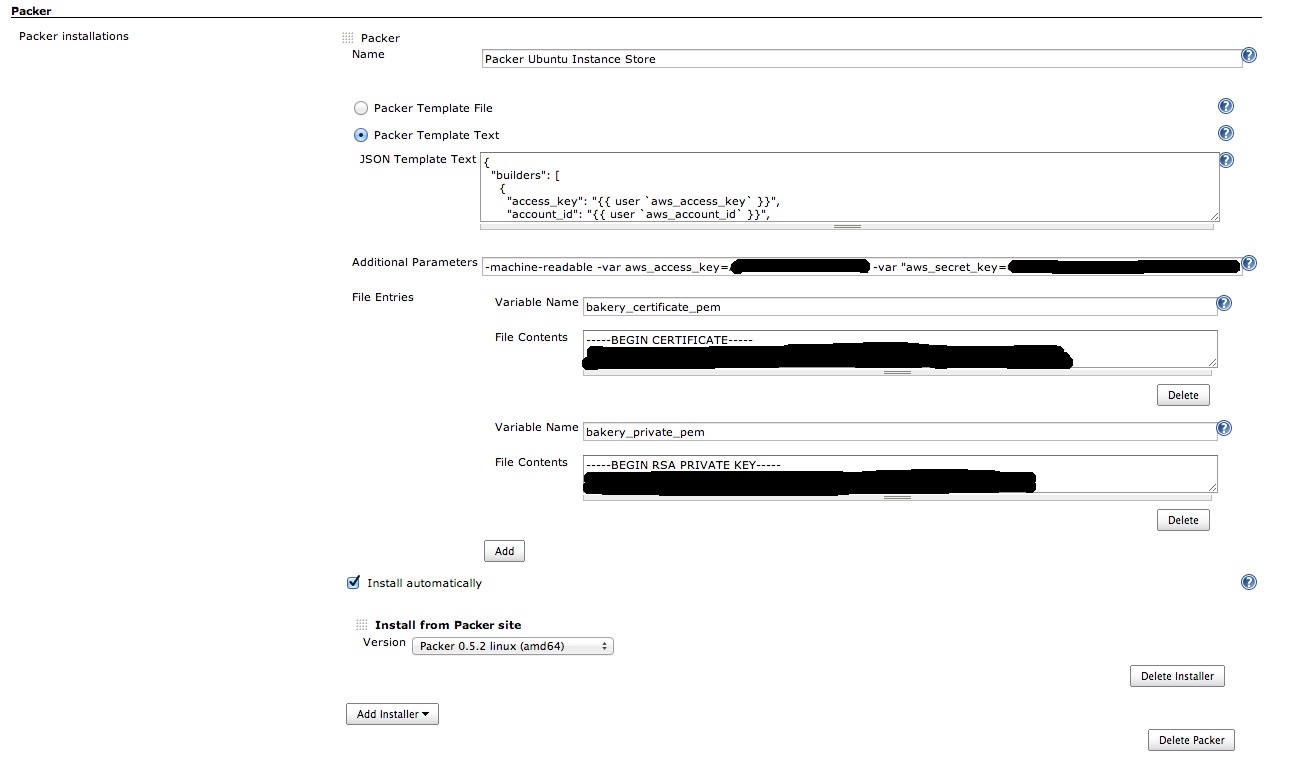Click the drag handle beside Install from Packer site
Image resolution: width=1290 pixels, height=759 pixels.
[361, 624]
